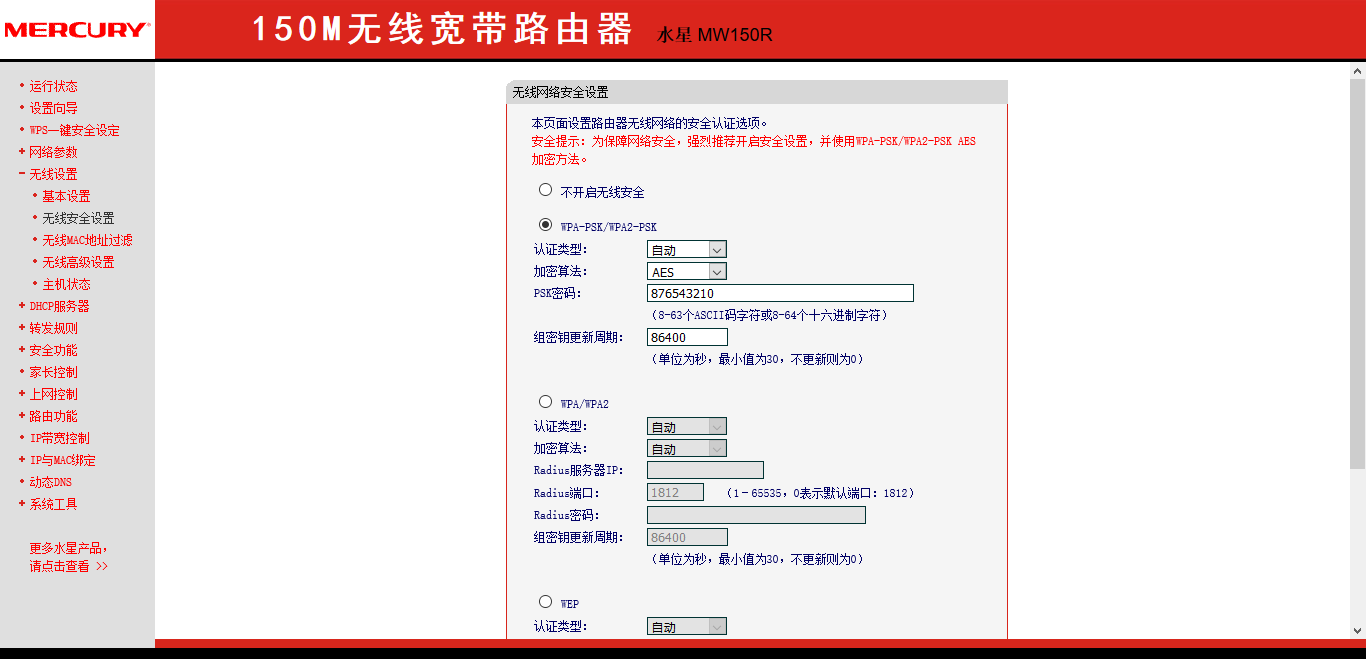Select WPA-PSK/WPA2-PSK radio button

pyautogui.click(x=545, y=225)
